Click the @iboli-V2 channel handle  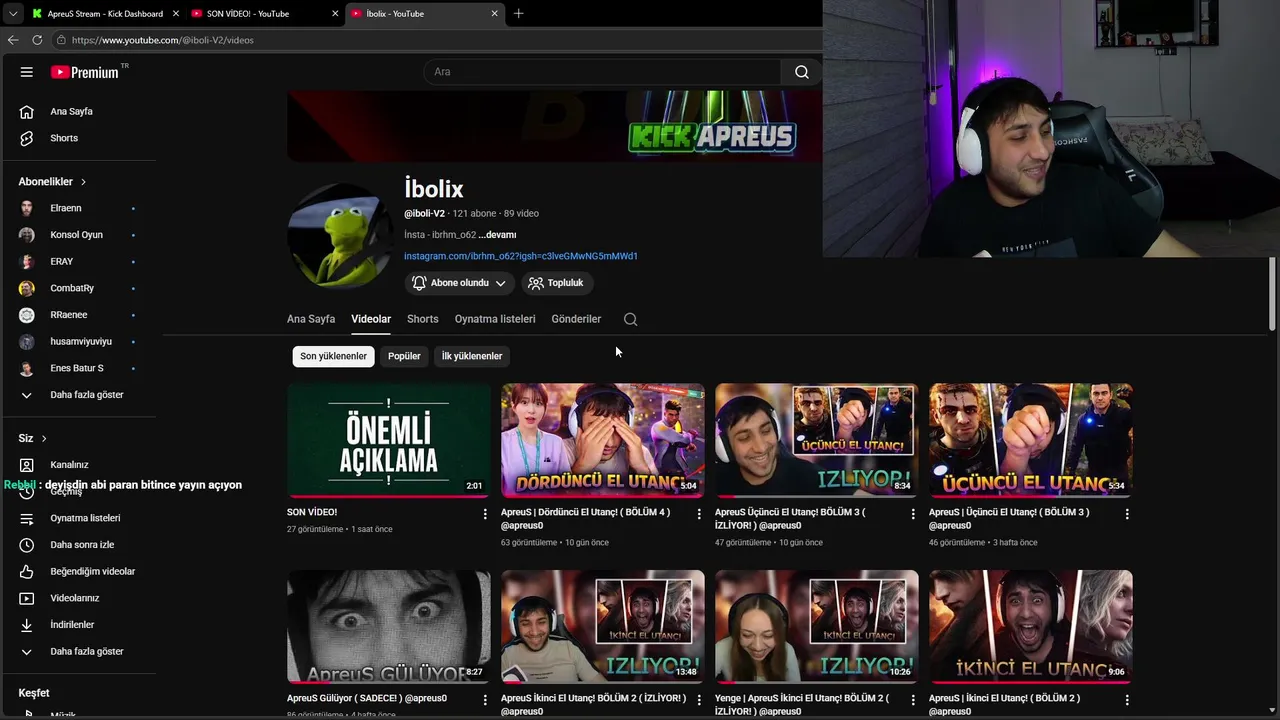(424, 214)
